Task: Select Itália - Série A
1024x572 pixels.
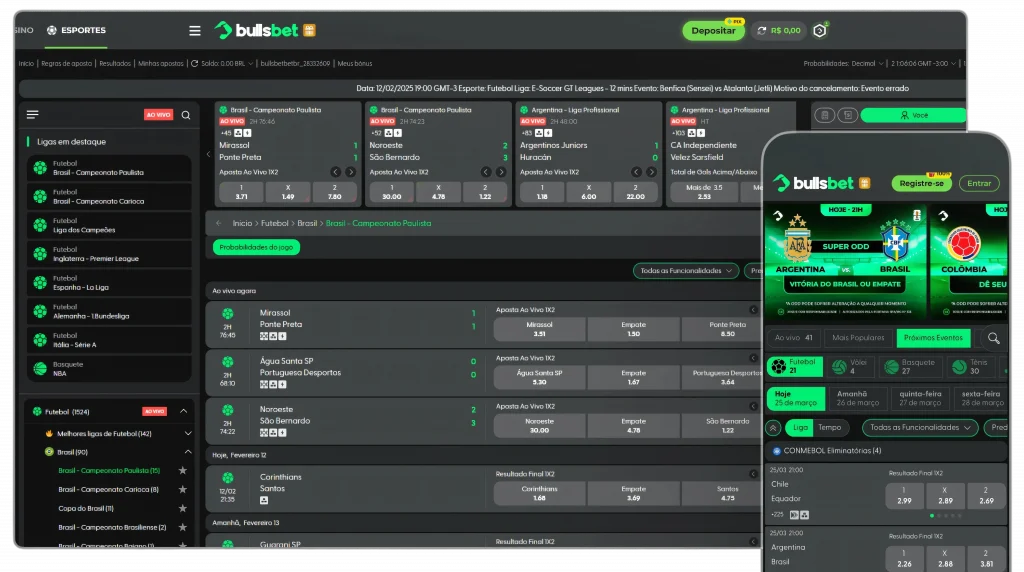Action: point(109,340)
